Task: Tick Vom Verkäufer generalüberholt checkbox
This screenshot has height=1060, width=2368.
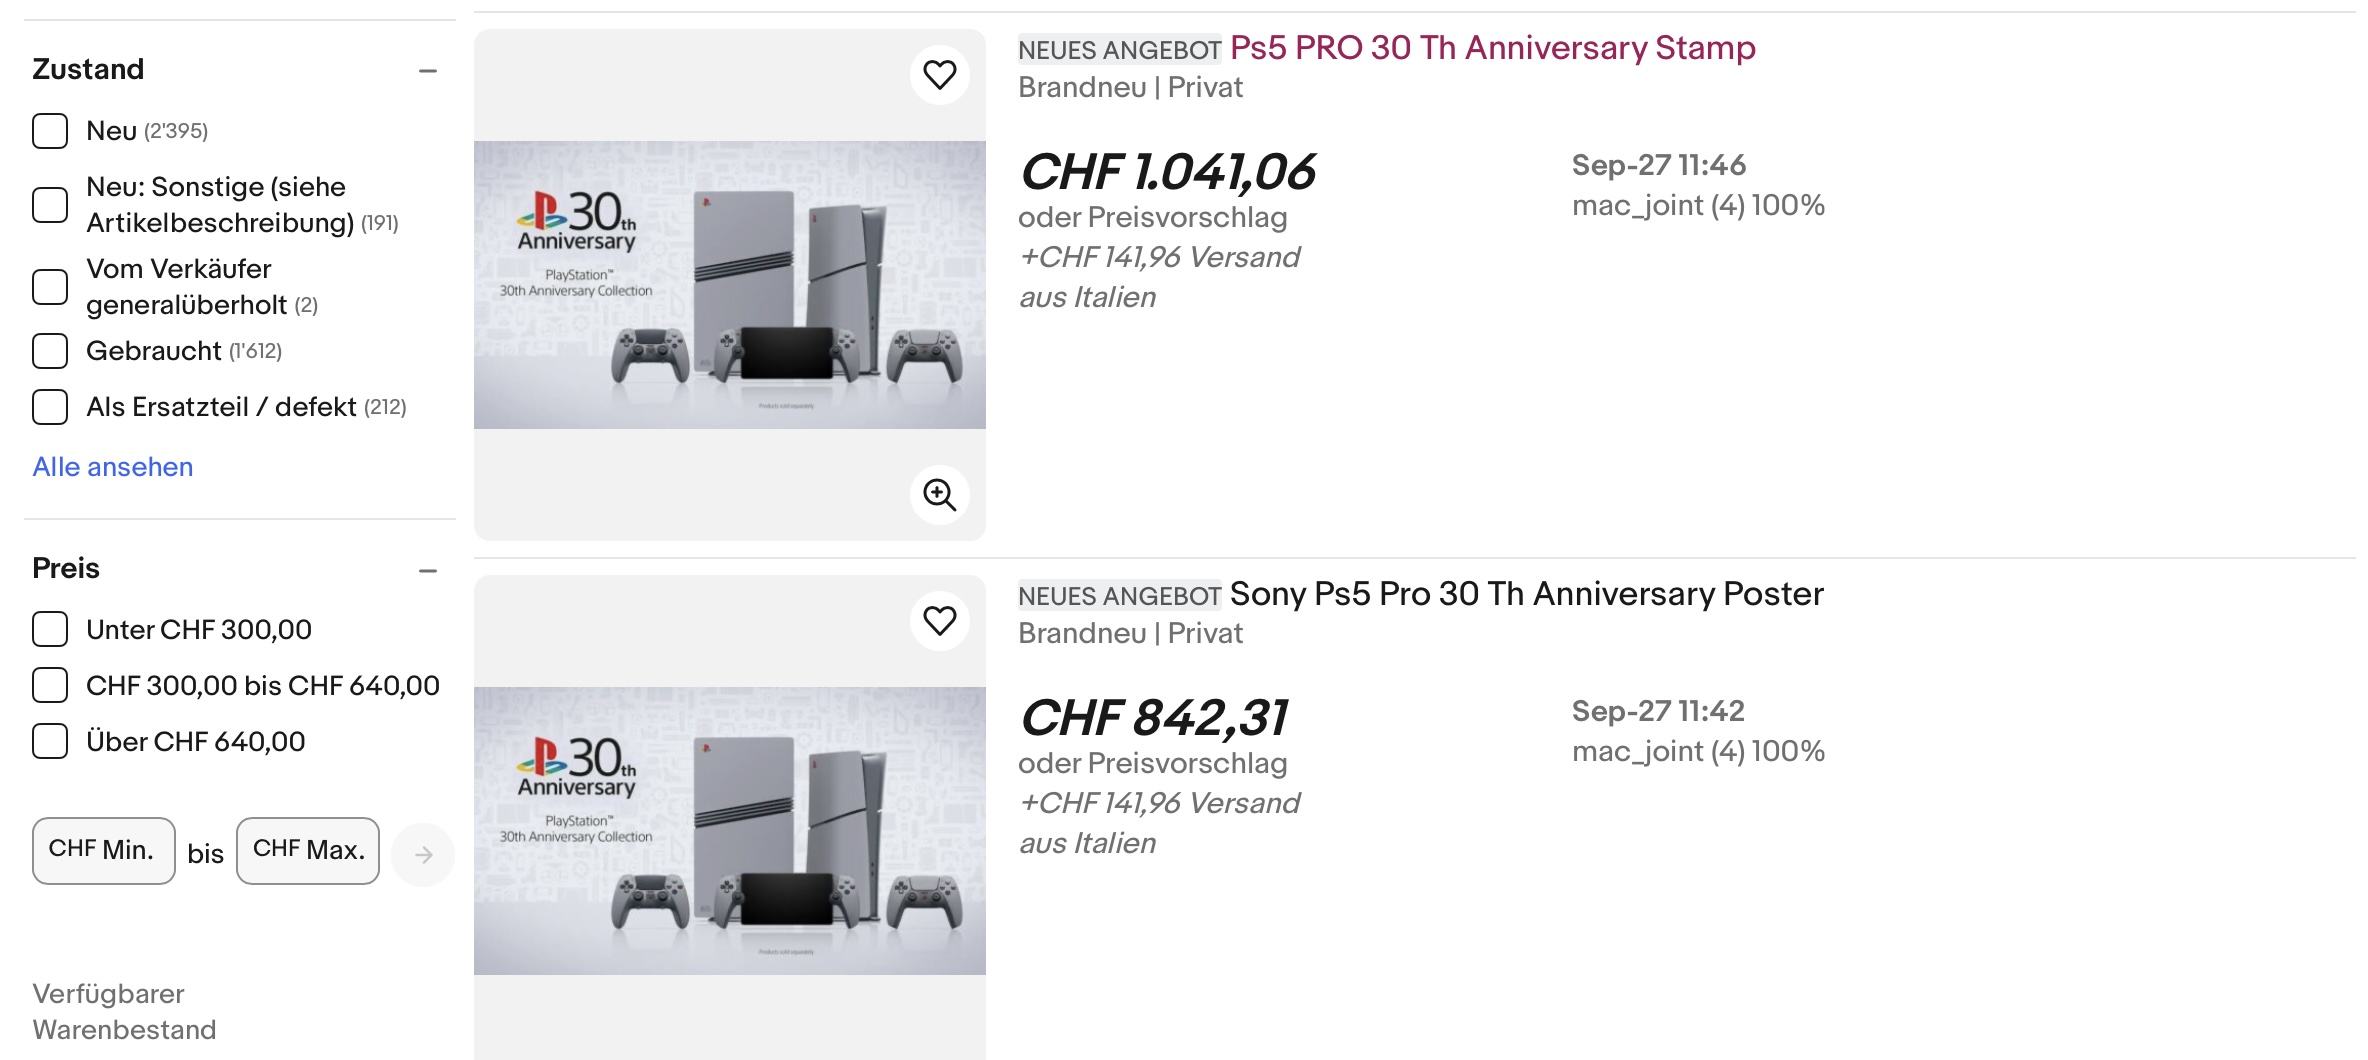Action: 50,287
